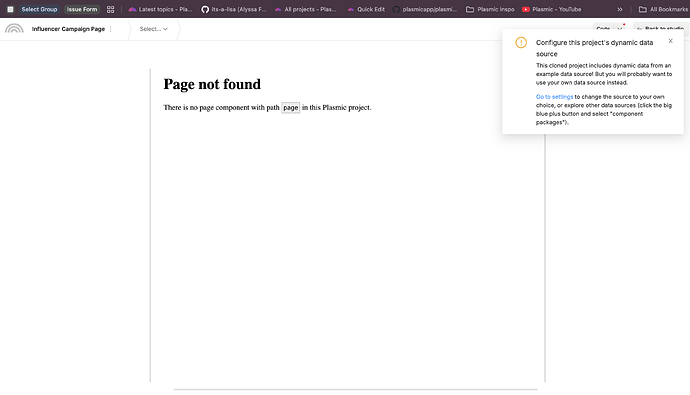
Task: Open the Influencer Campaign Page options menu
Action: click(x=110, y=29)
